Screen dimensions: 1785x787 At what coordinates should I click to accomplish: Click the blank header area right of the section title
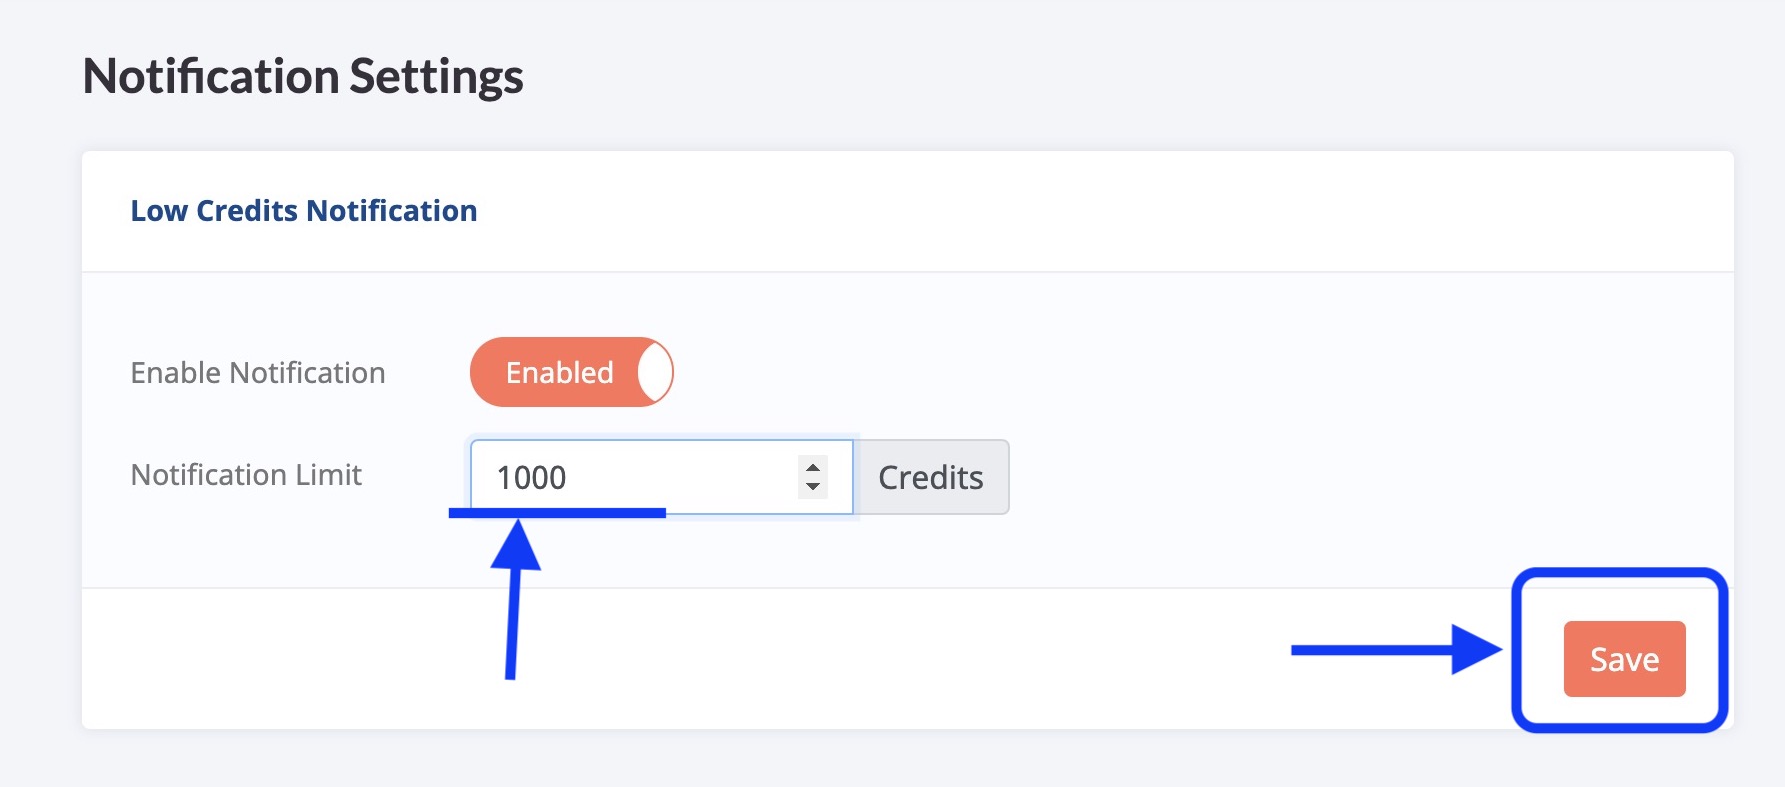(x=1100, y=211)
